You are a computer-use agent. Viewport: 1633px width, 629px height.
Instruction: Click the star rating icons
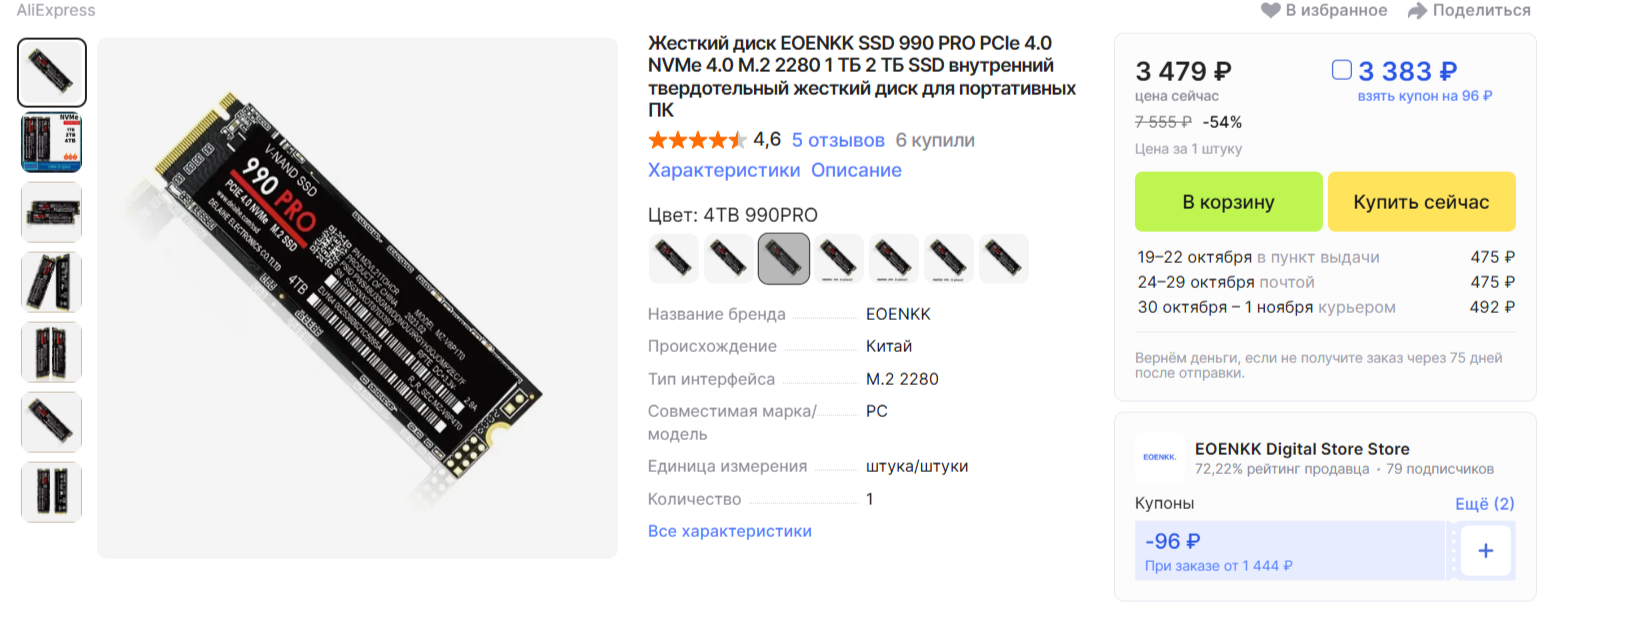pos(697,140)
